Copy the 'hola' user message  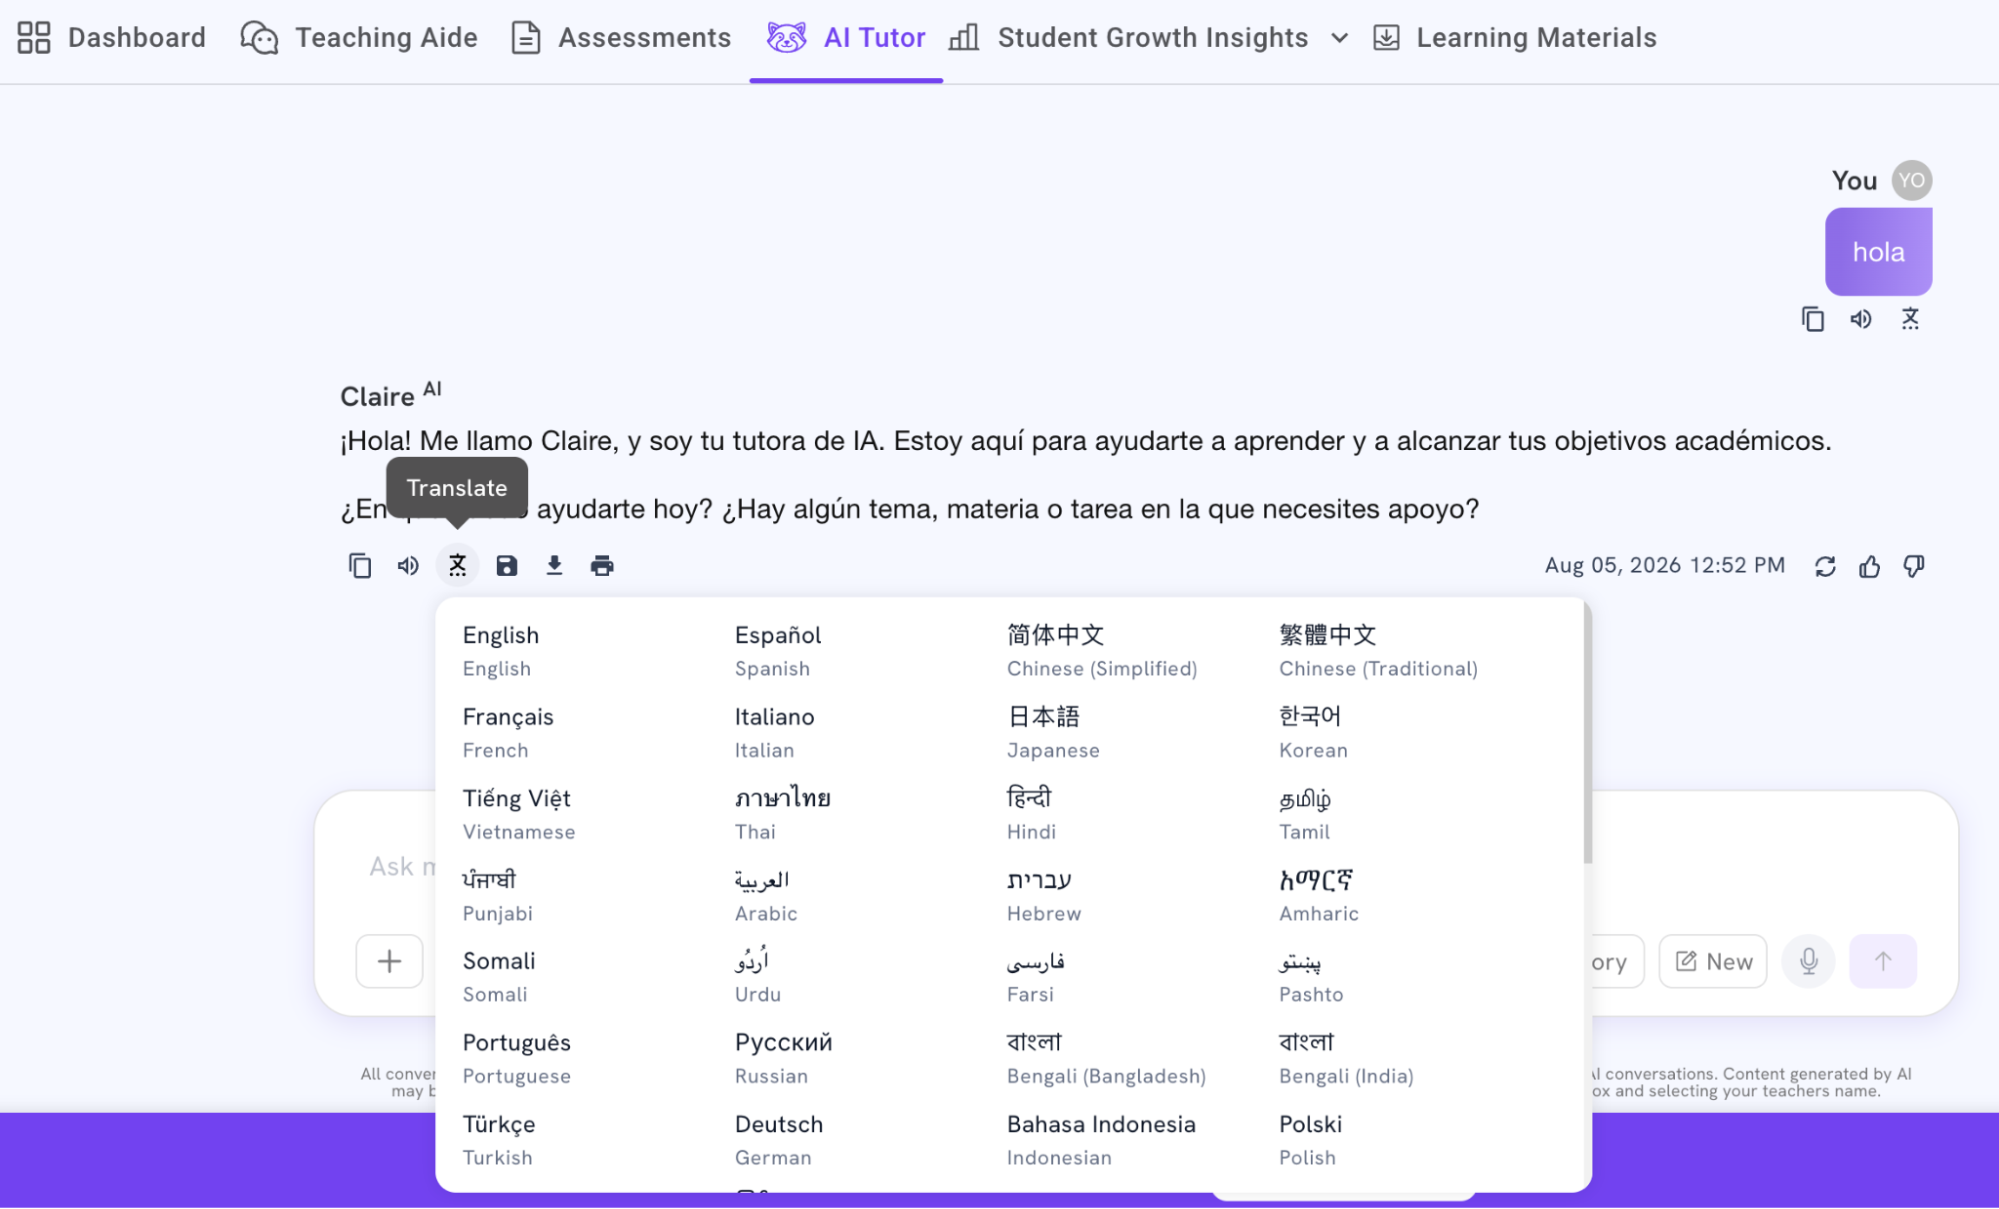tap(1813, 319)
